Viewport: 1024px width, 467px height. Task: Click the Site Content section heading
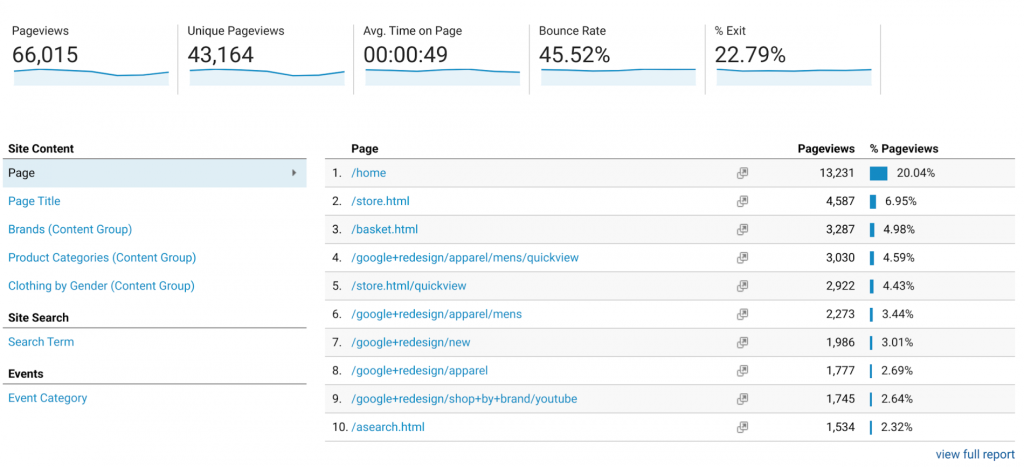click(40, 148)
